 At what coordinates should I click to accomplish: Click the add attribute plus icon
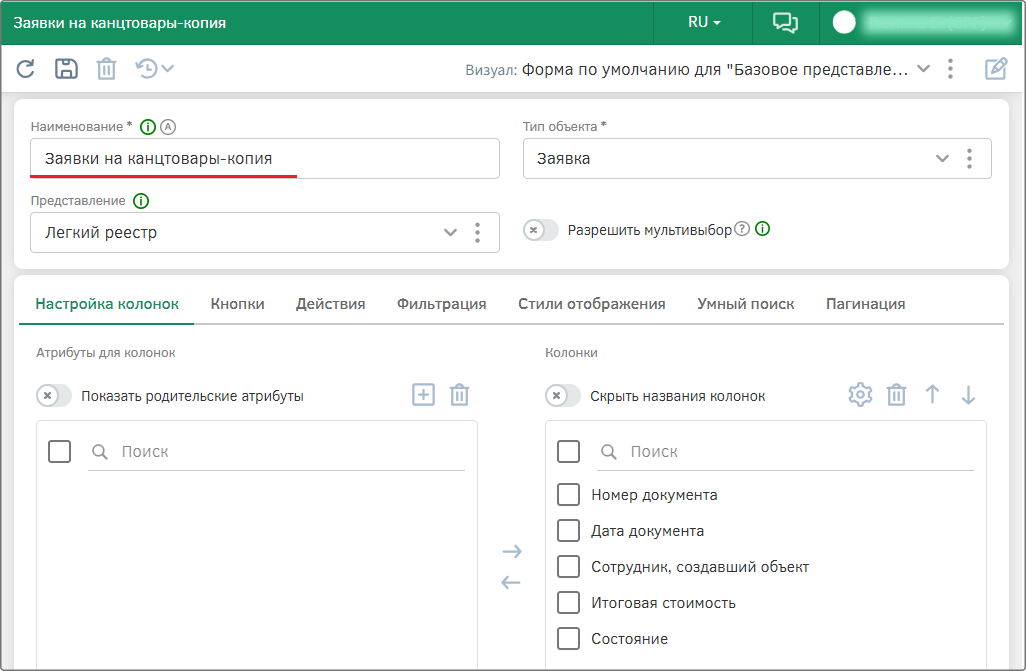pyautogui.click(x=423, y=395)
